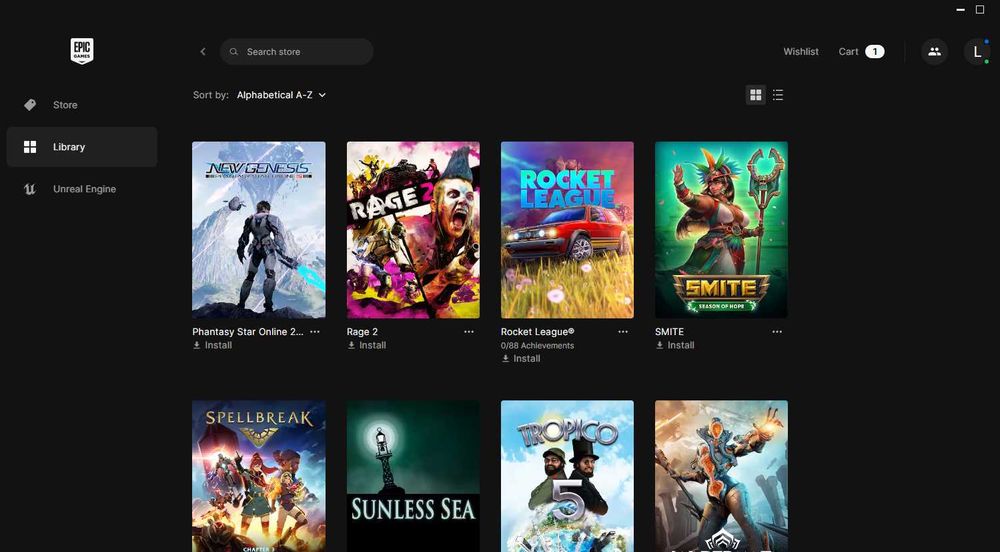Image resolution: width=1000 pixels, height=552 pixels.
Task: Minimize the launcher window
Action: coord(960,10)
